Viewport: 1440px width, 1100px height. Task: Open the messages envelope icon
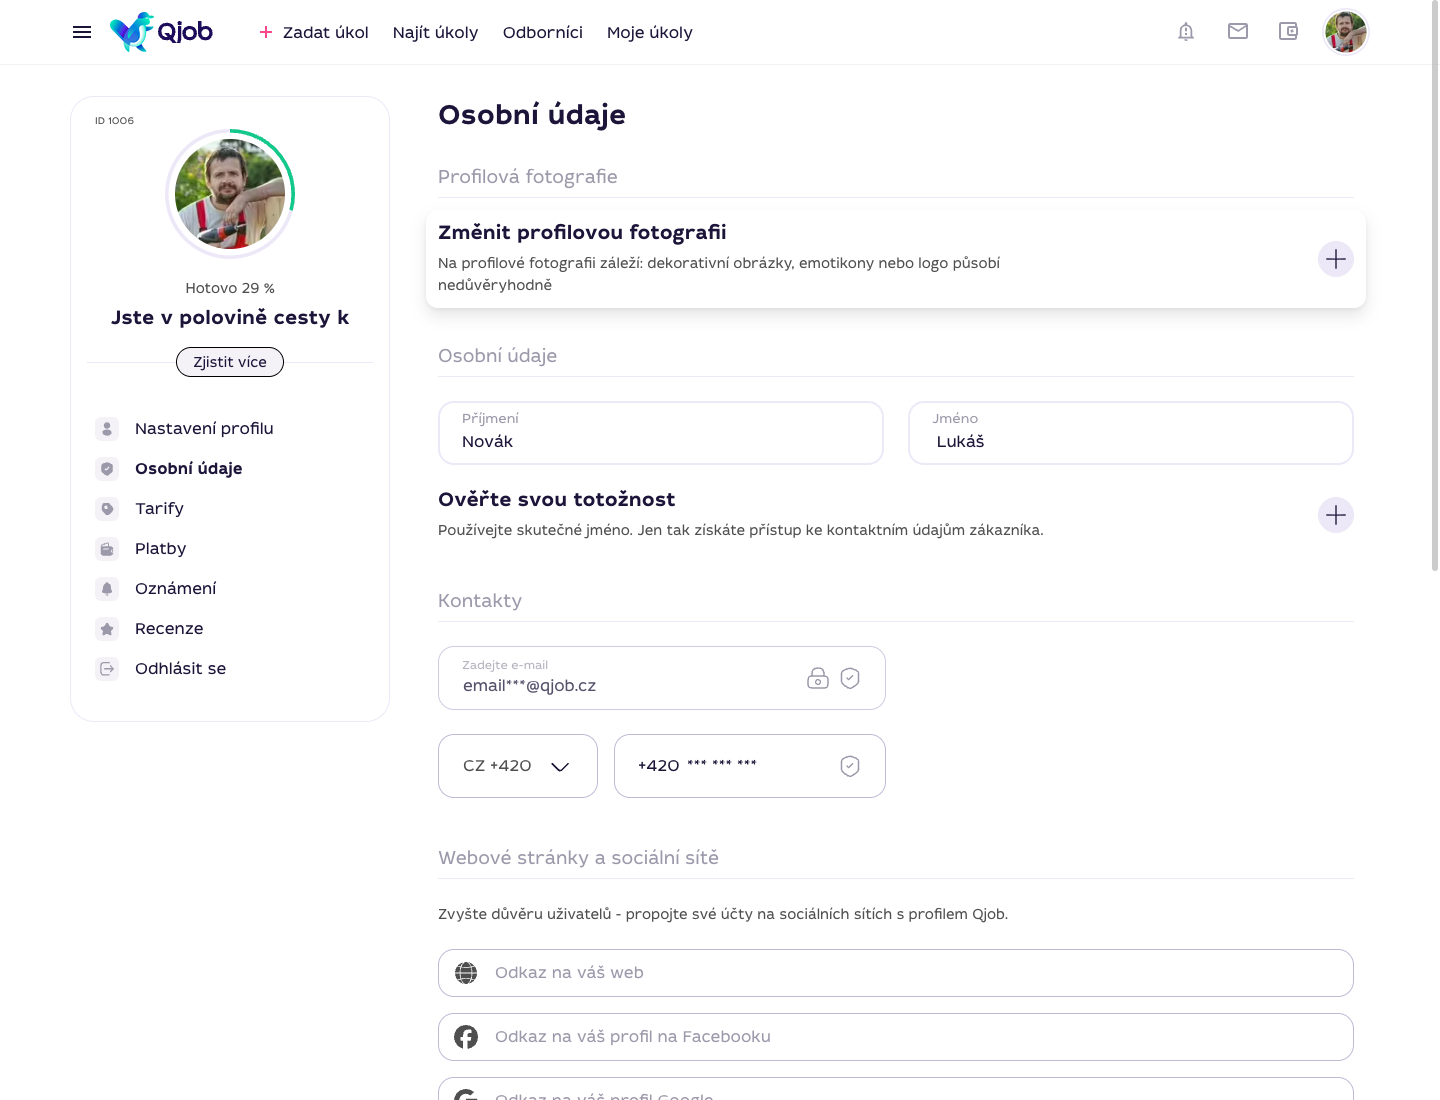pyautogui.click(x=1238, y=31)
